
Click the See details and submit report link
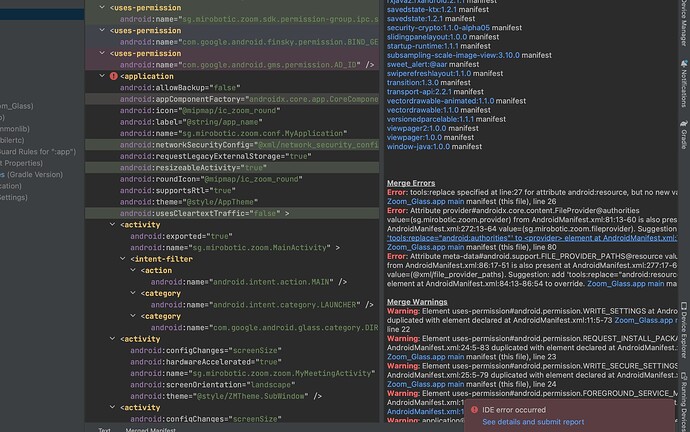(533, 422)
